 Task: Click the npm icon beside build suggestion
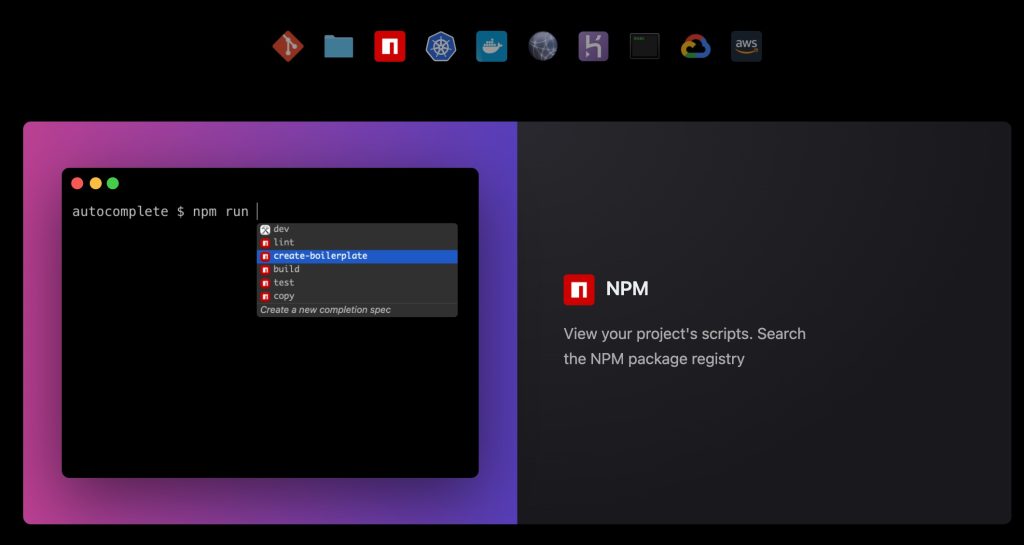(265, 270)
